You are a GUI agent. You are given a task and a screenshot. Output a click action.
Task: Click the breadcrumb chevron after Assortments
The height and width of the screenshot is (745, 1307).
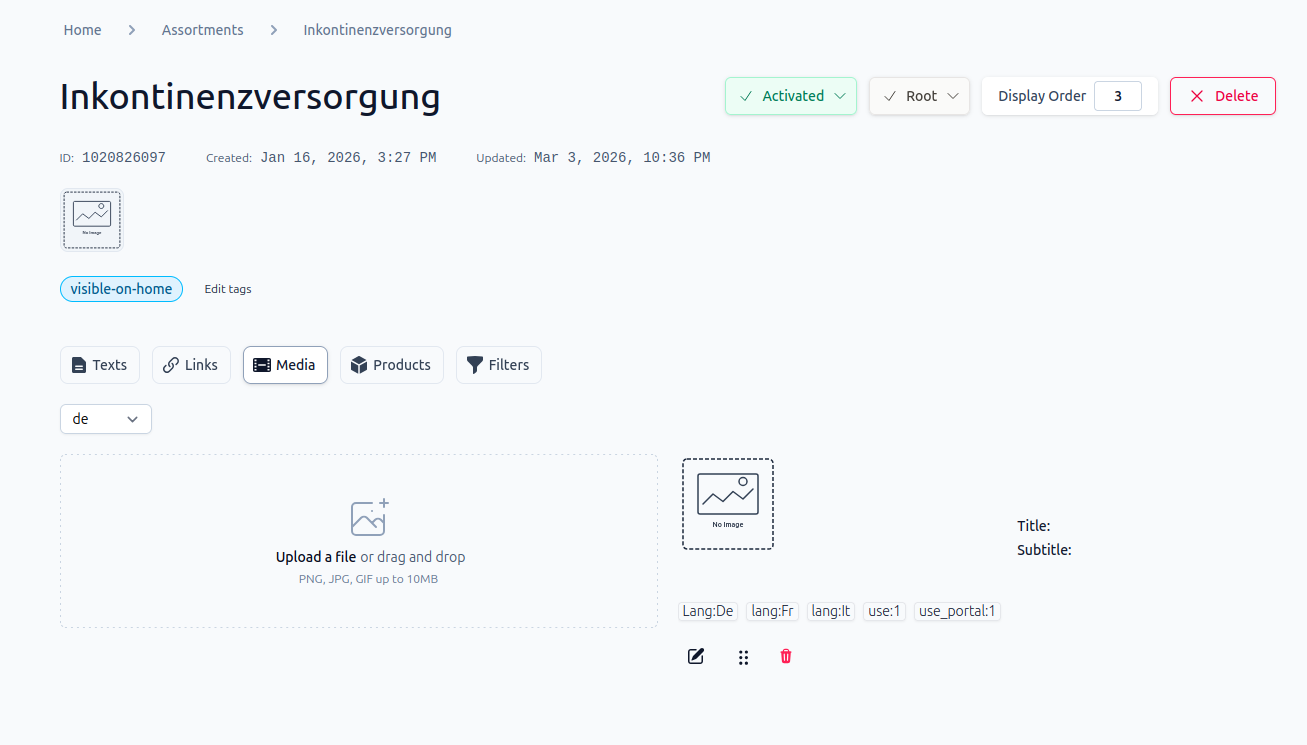click(x=273, y=30)
